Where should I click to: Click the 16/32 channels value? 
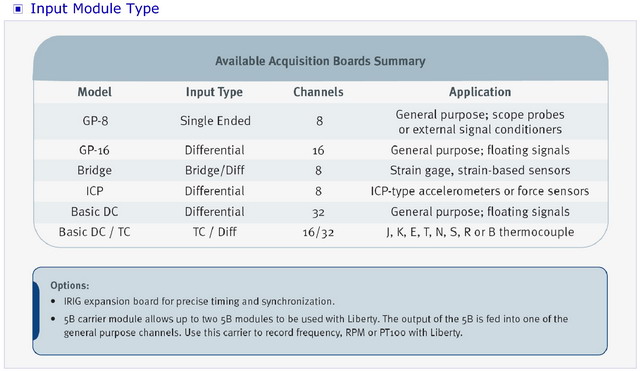318,233
